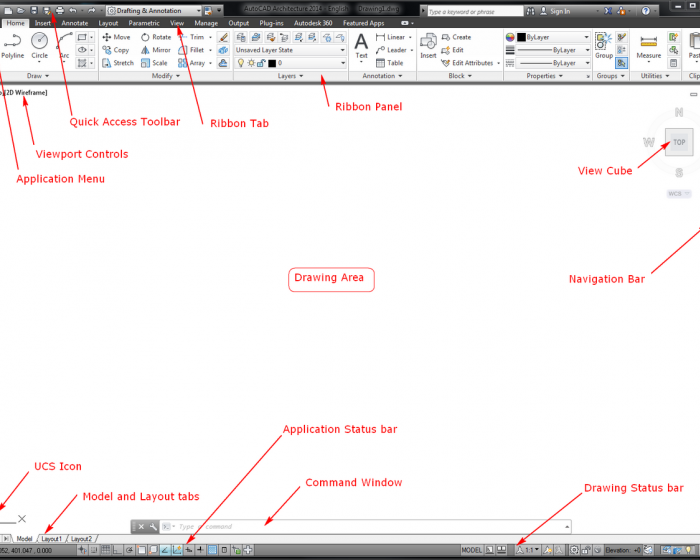The width and height of the screenshot is (700, 560).
Task: Click the Save icon in Quick Access Toolbar
Action: point(34,10)
